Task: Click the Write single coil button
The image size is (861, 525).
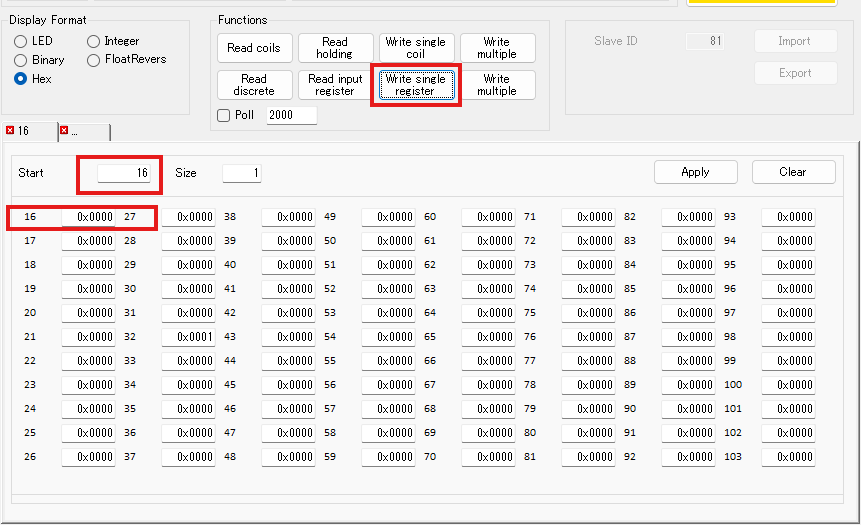Action: (416, 48)
